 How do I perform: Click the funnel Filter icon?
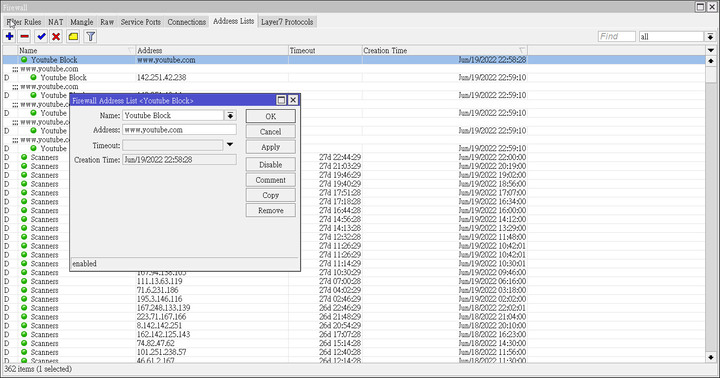point(90,36)
